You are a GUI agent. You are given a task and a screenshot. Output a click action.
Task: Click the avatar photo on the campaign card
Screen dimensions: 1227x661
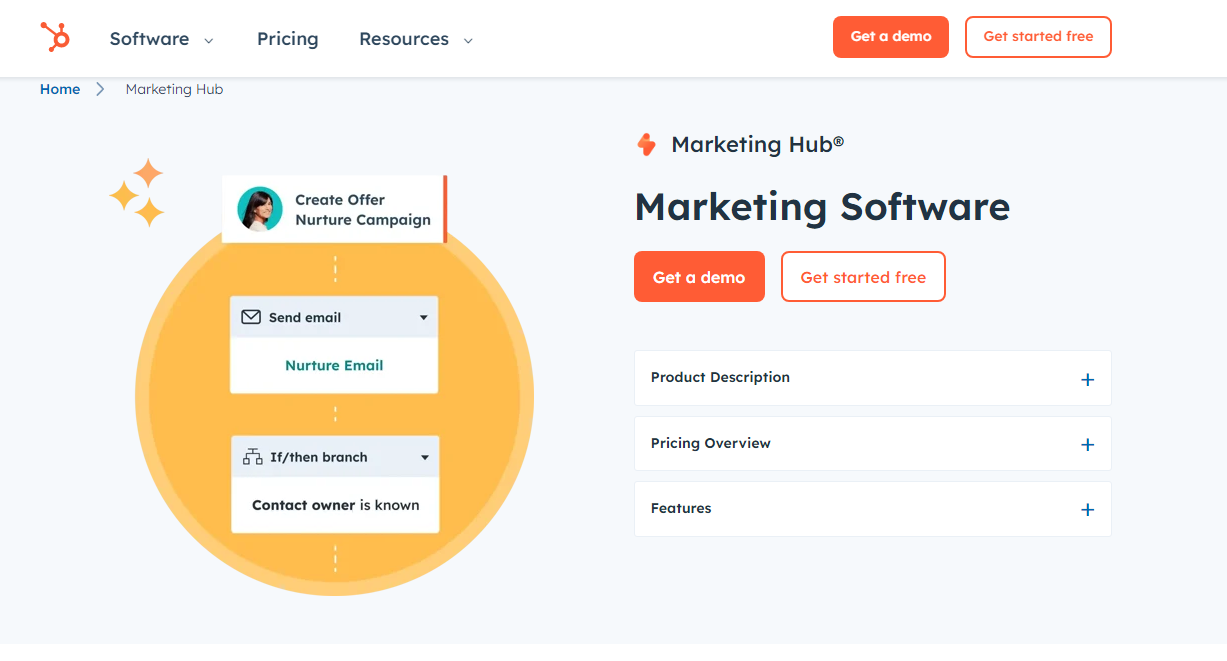(260, 209)
